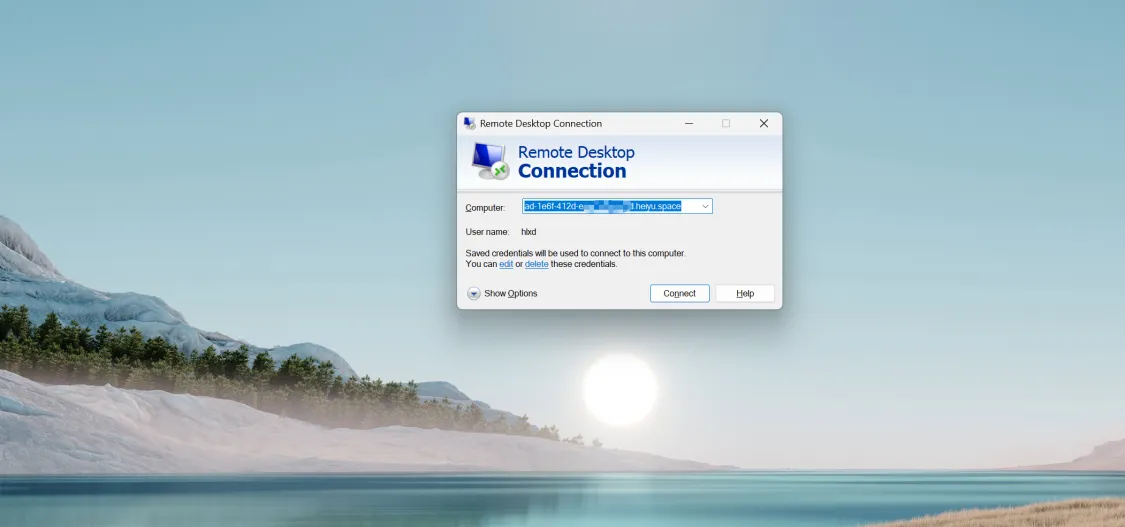Click the Remote Desktop Connection title bar text

click(541, 123)
